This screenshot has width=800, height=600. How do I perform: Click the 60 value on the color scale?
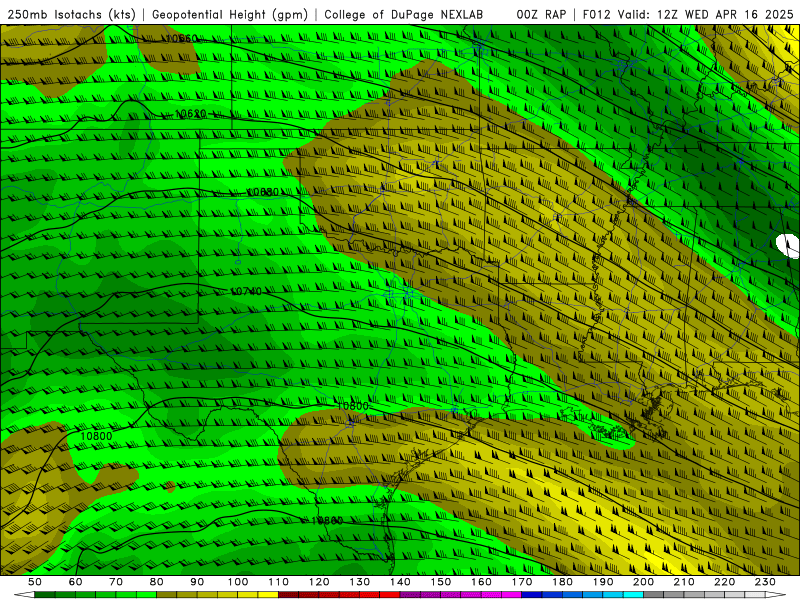(x=75, y=582)
